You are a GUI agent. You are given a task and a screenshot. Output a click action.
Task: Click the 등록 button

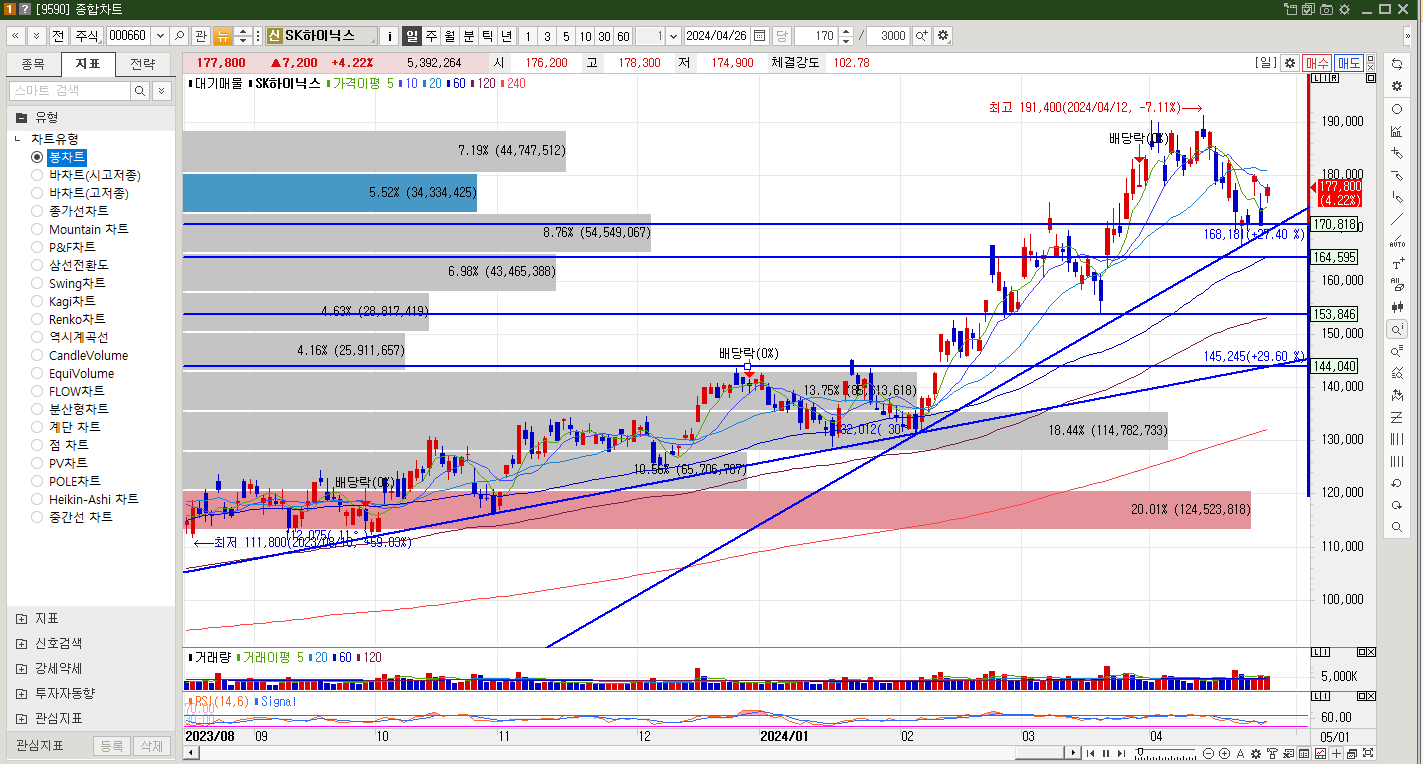(112, 746)
